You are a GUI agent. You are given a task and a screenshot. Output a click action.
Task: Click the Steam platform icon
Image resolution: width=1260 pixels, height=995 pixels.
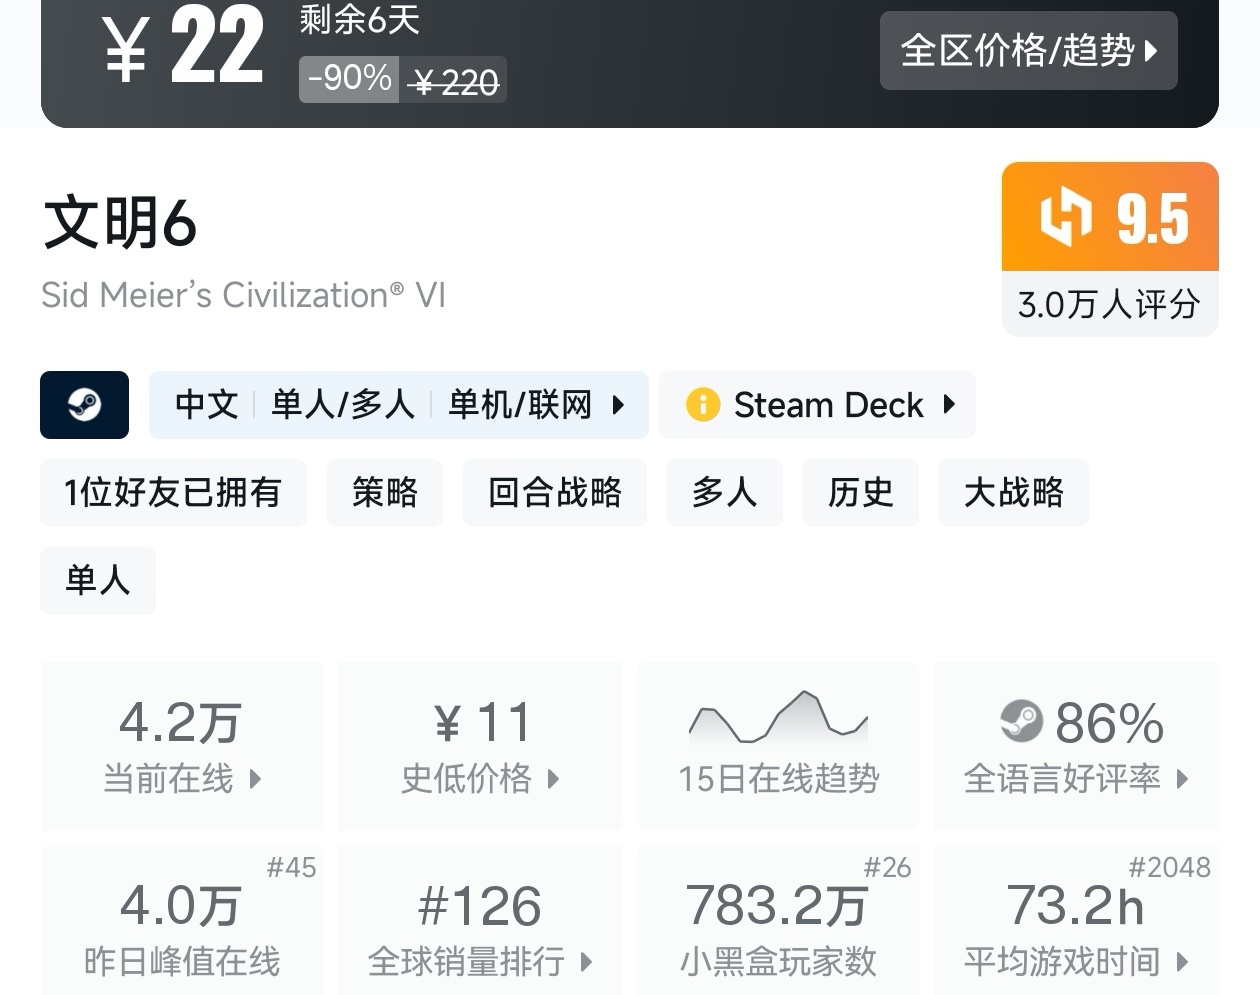84,405
